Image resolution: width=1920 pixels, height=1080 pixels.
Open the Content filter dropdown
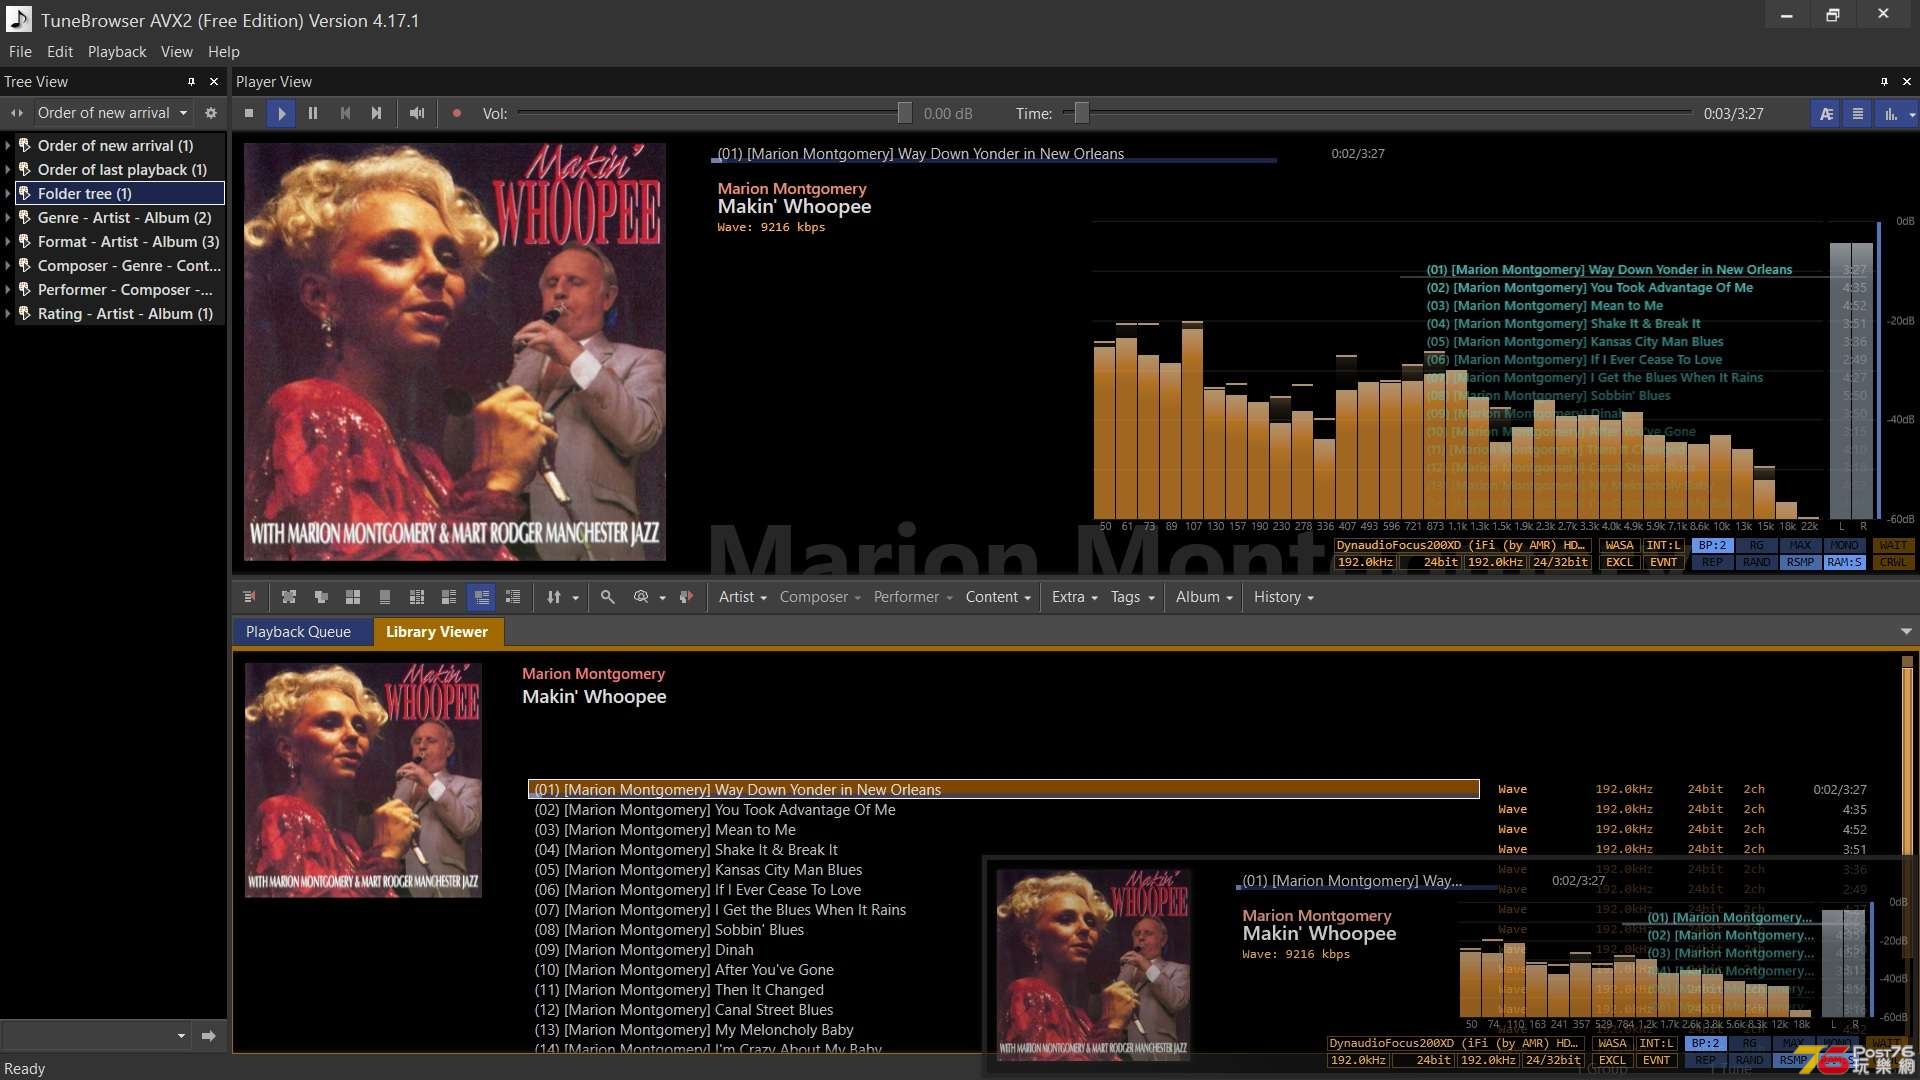(997, 597)
